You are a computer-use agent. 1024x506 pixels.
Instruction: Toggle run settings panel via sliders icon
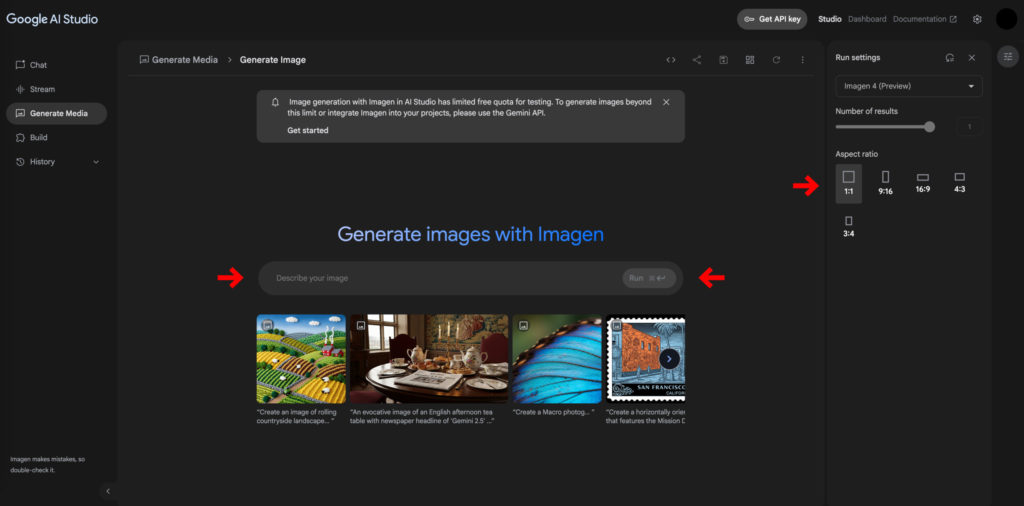(x=1008, y=56)
